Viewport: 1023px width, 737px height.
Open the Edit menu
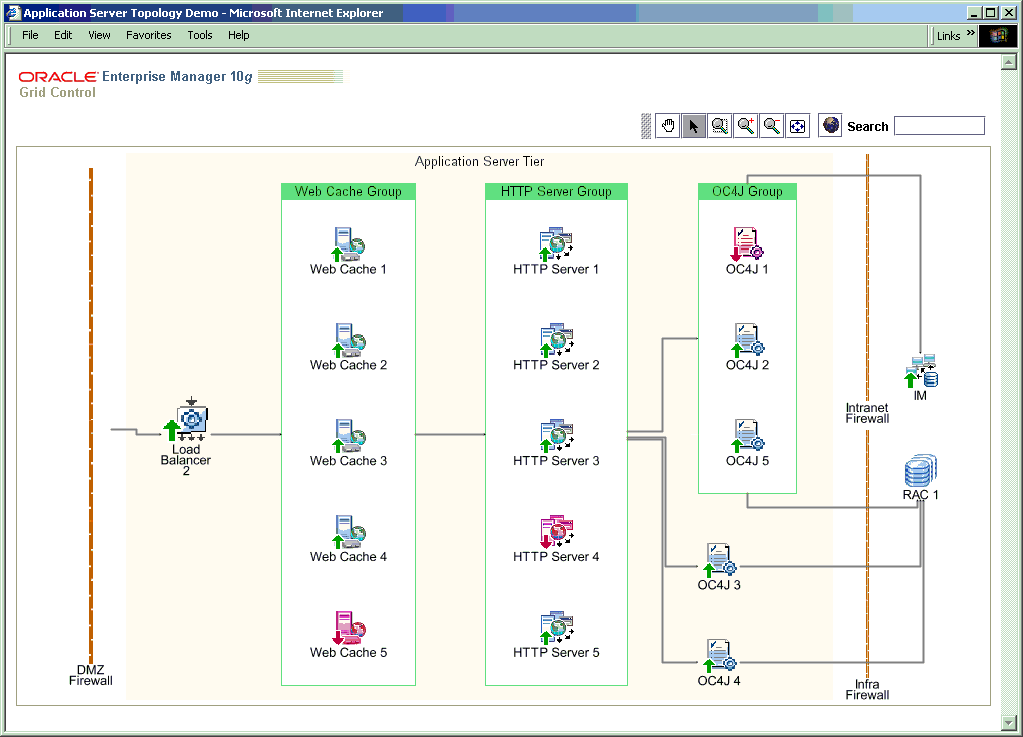coord(63,35)
